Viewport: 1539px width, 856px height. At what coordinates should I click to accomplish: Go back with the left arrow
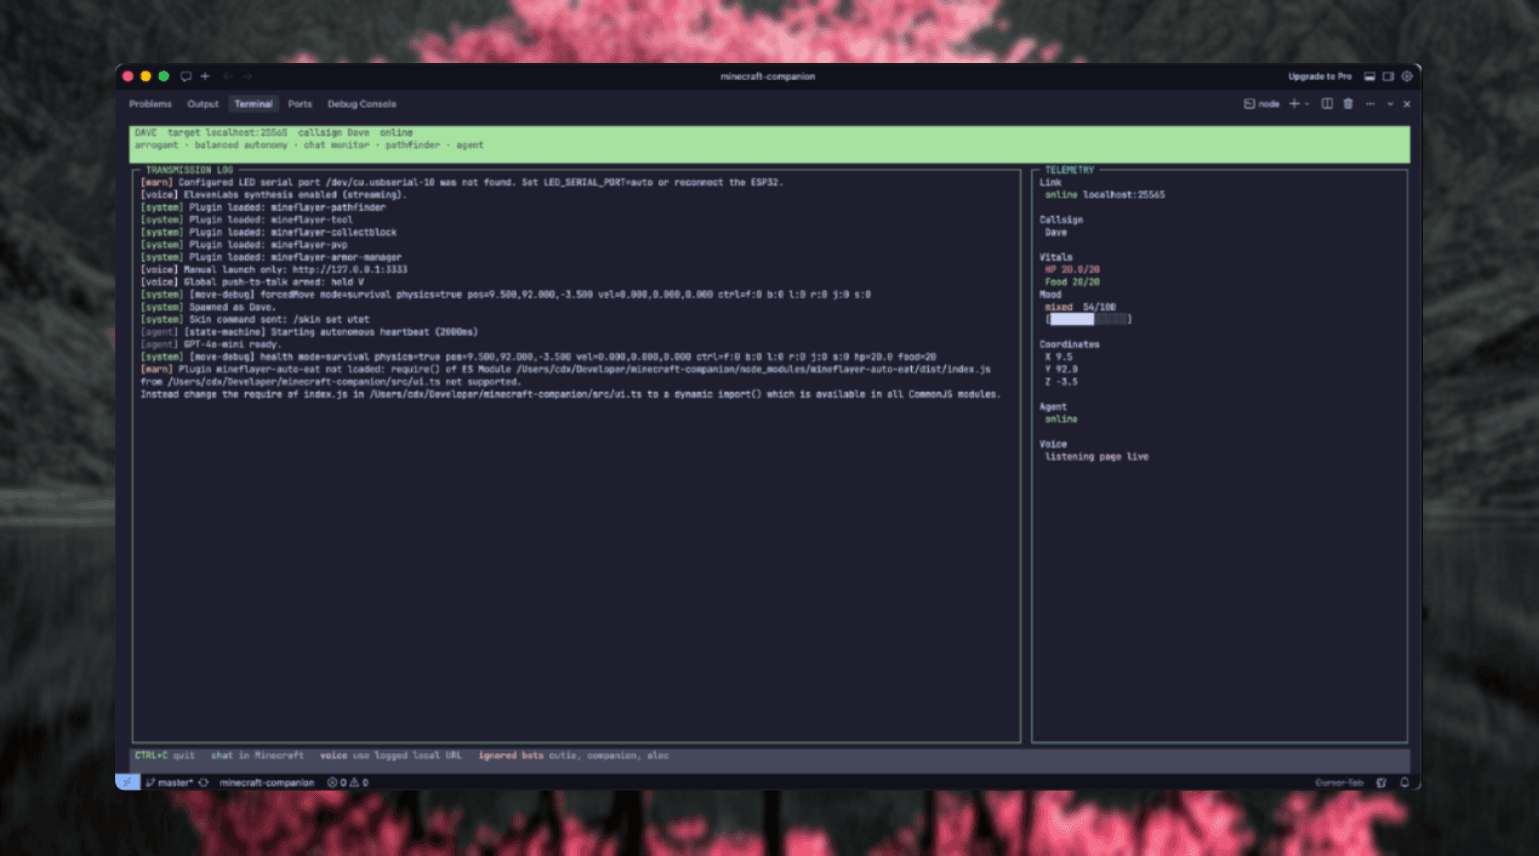pos(228,76)
